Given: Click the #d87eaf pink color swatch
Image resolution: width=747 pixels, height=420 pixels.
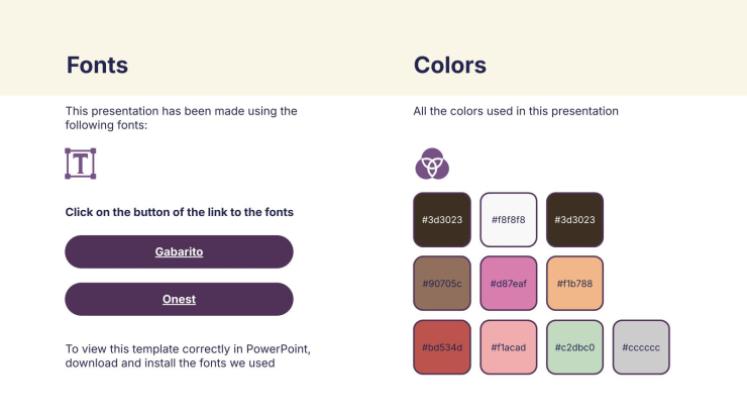Looking at the screenshot, I should pos(508,283).
